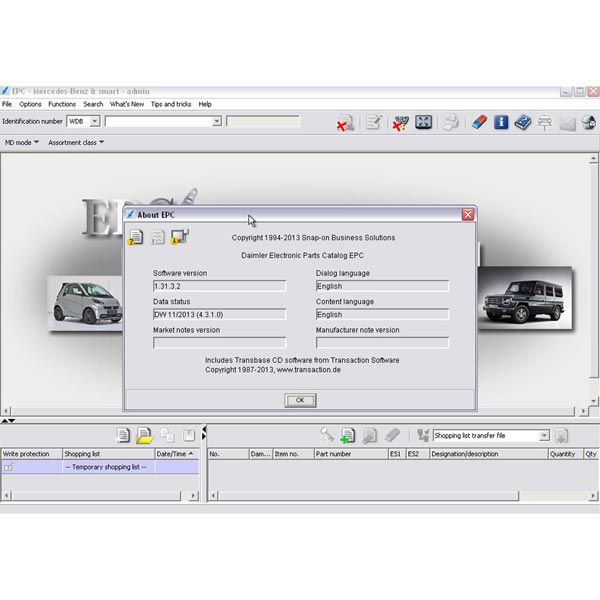600x600 pixels.
Task: Toggle write protection on temporary shopping list
Action: click(x=8, y=467)
